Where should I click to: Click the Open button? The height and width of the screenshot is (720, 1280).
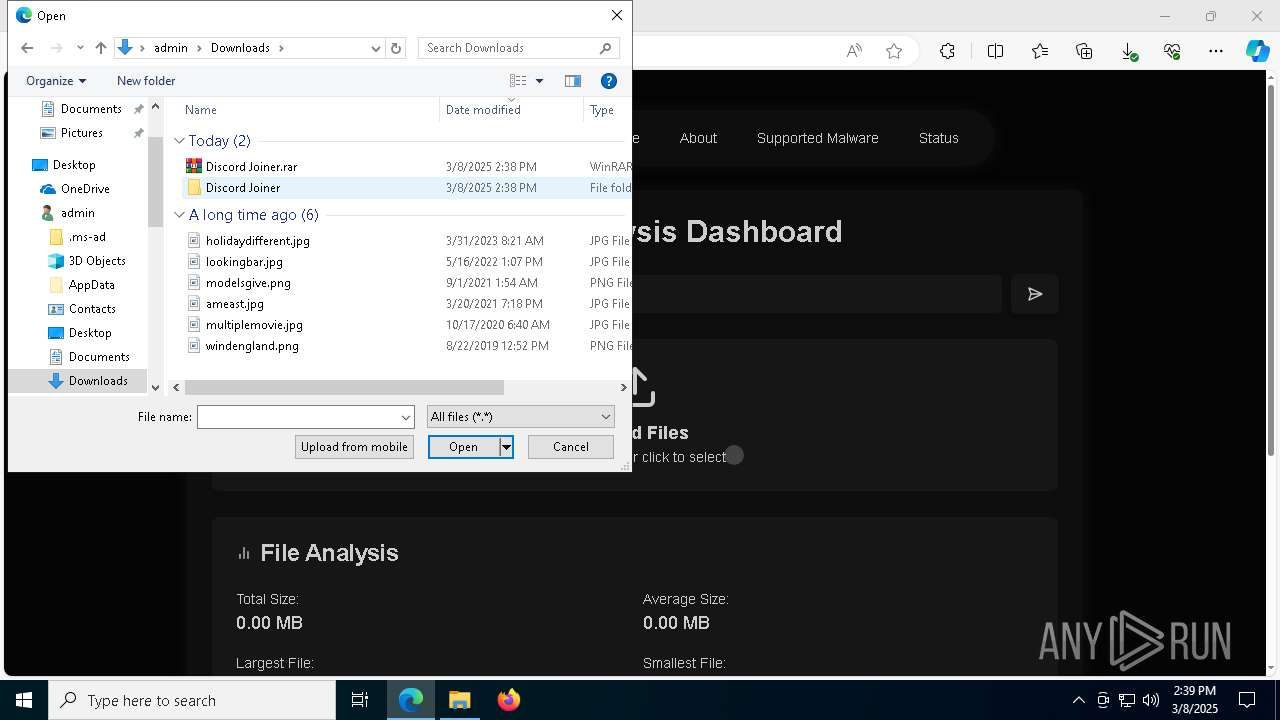[x=464, y=447]
